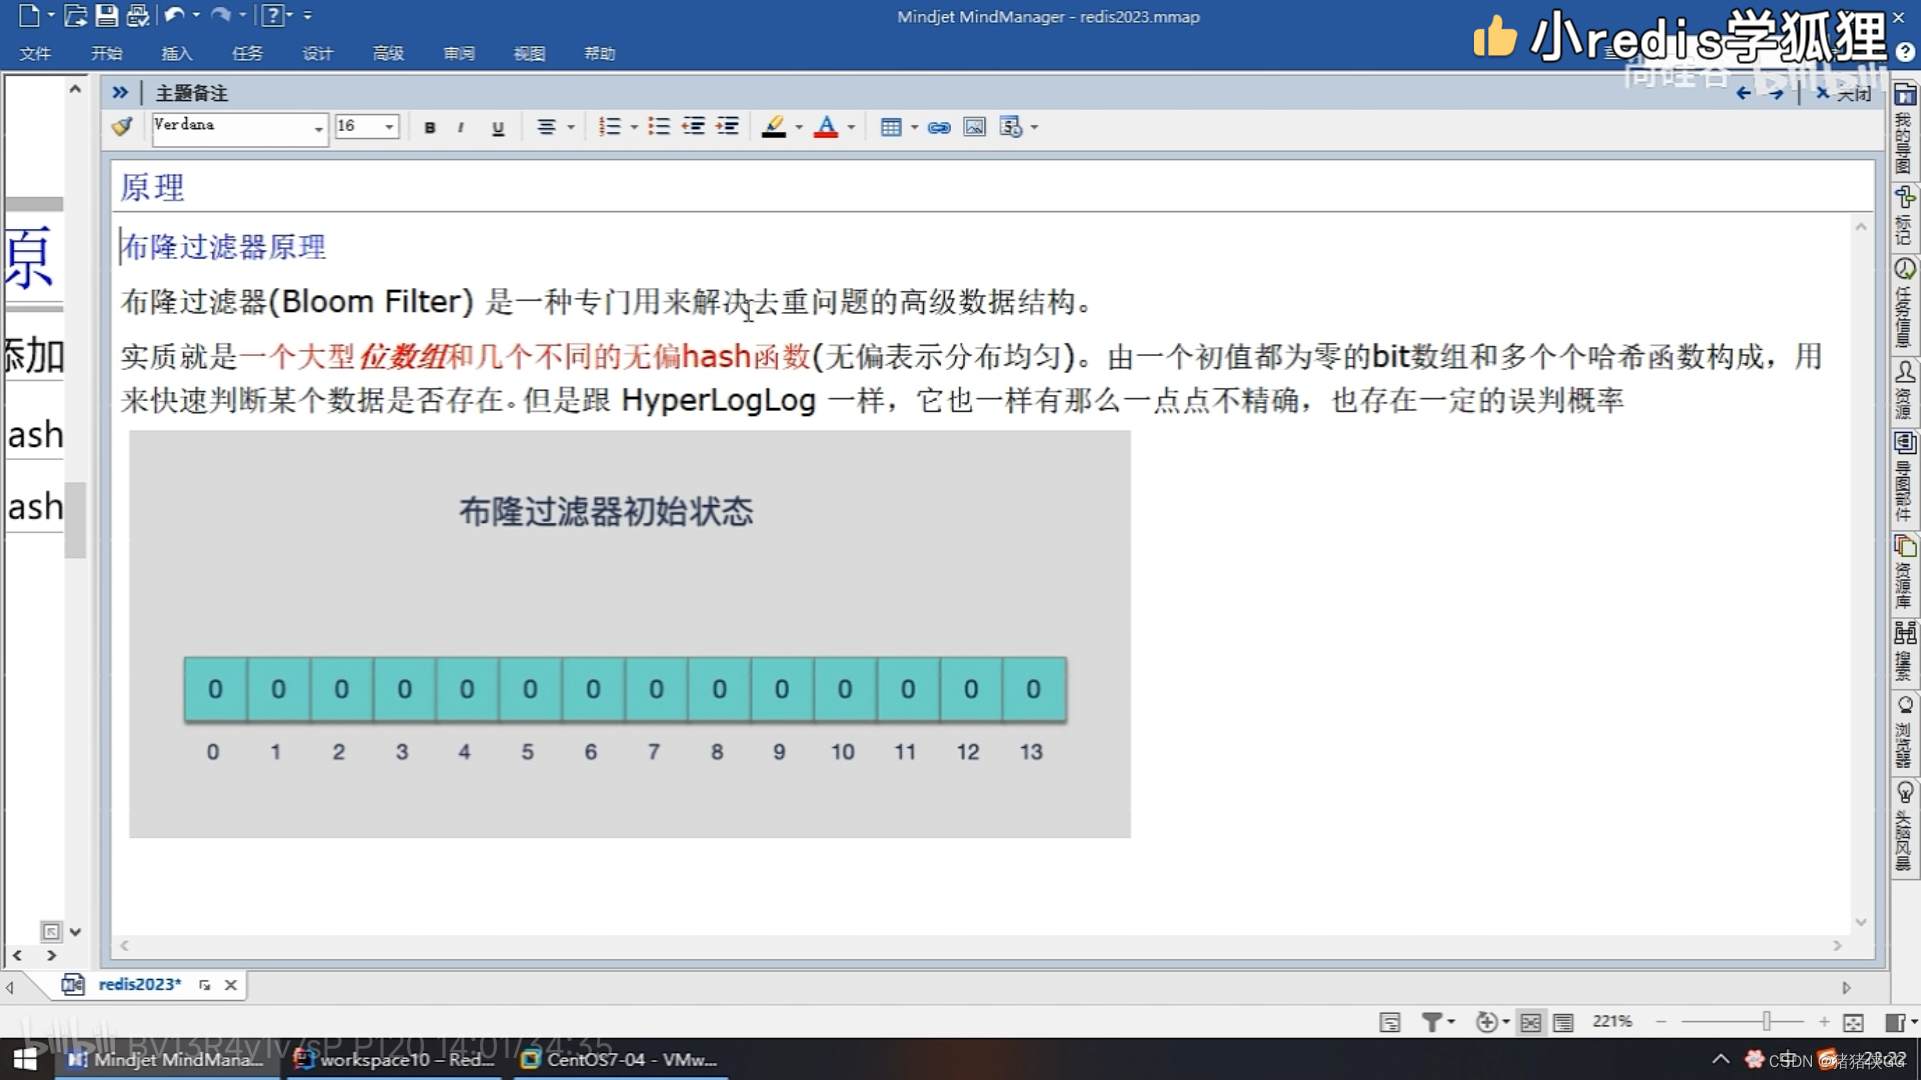The width and height of the screenshot is (1921, 1080).
Task: Save the map using the floppy disk icon
Action: click(106, 16)
